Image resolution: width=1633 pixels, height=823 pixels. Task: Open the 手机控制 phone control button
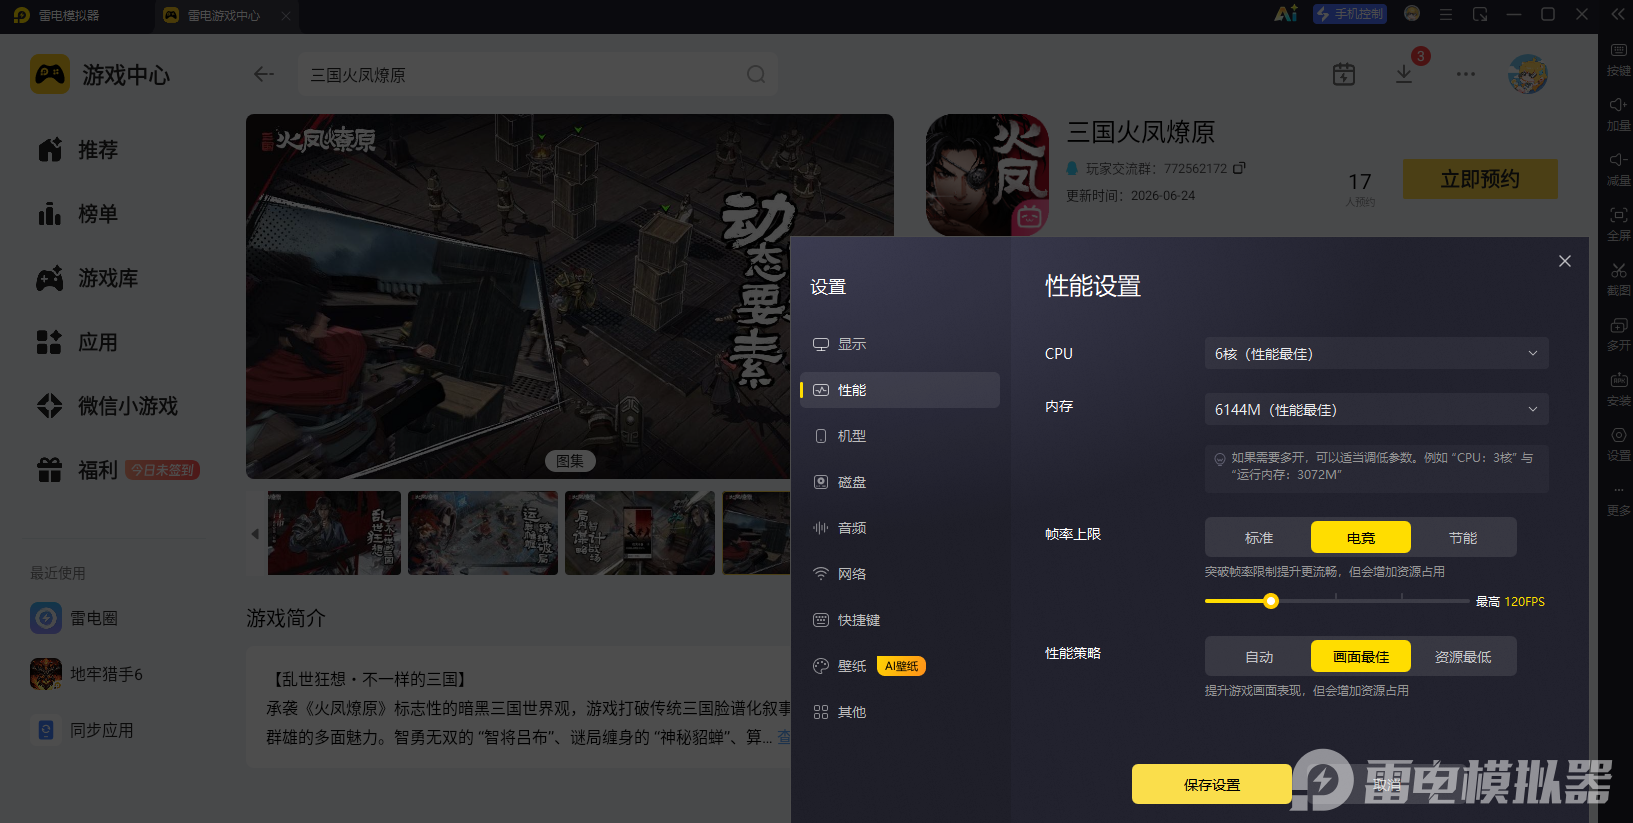1350,14
